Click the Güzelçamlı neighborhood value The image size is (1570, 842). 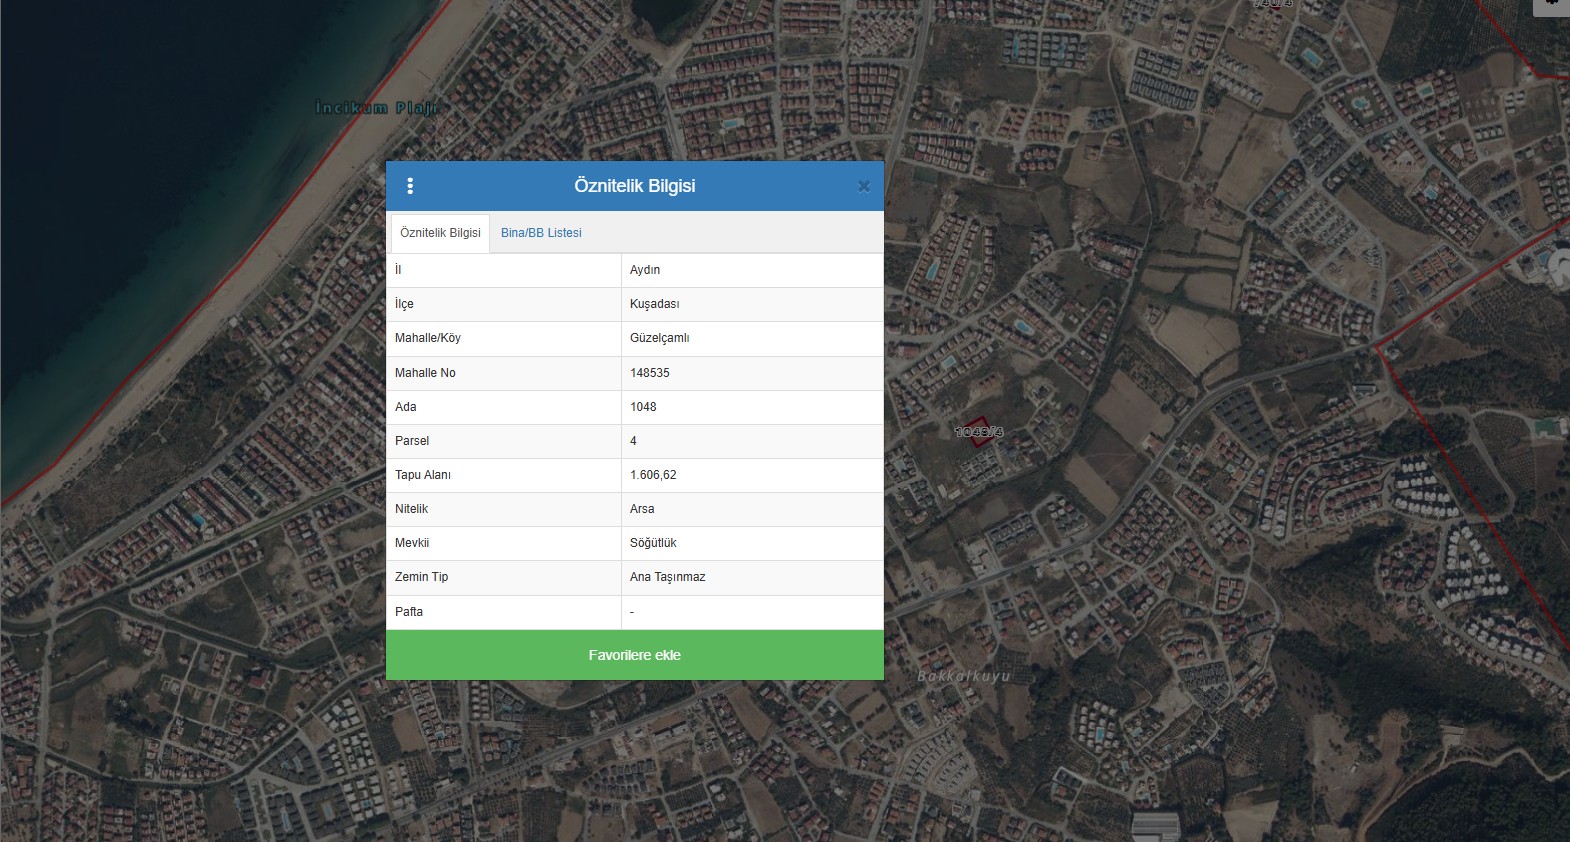tap(659, 338)
